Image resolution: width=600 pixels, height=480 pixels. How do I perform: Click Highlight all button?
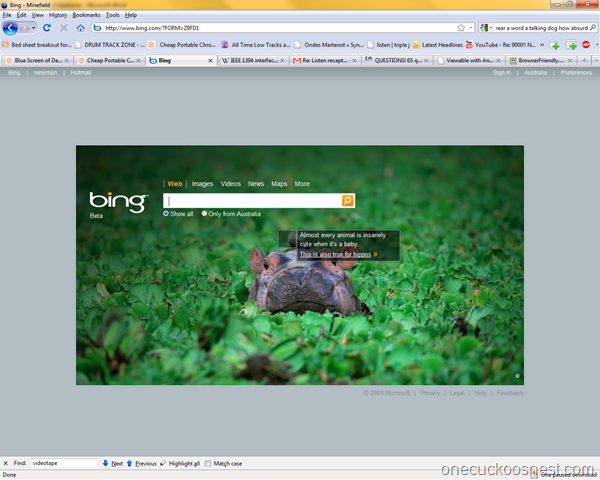pos(180,464)
